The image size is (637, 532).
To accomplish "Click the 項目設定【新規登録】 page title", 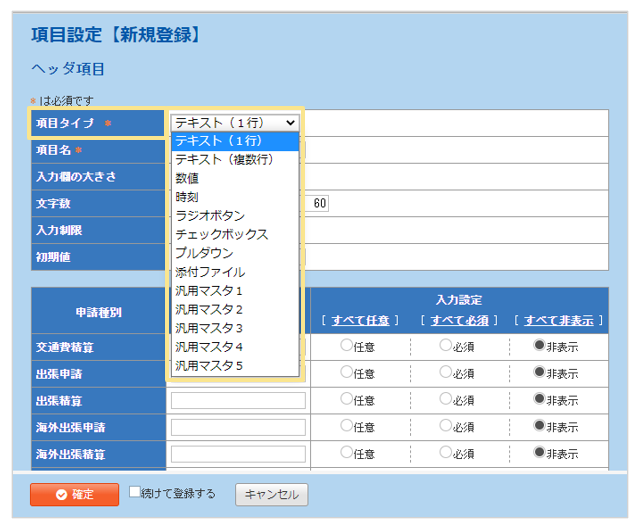I will [117, 35].
